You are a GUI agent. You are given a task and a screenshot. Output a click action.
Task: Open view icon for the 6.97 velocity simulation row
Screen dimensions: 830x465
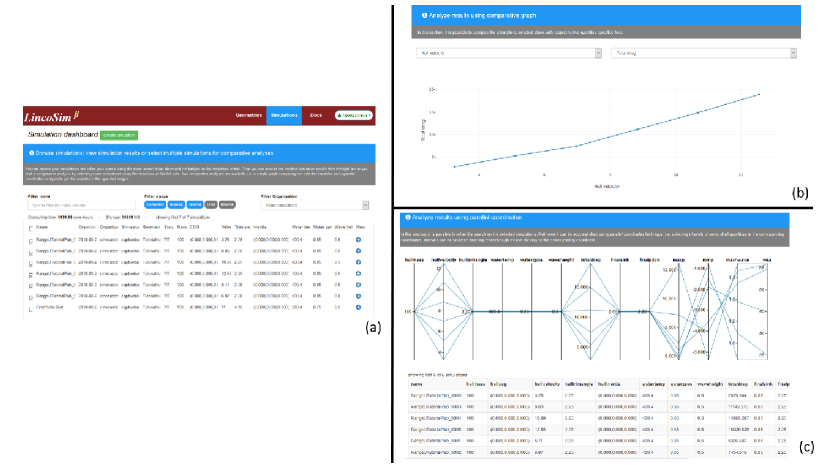tap(358, 296)
